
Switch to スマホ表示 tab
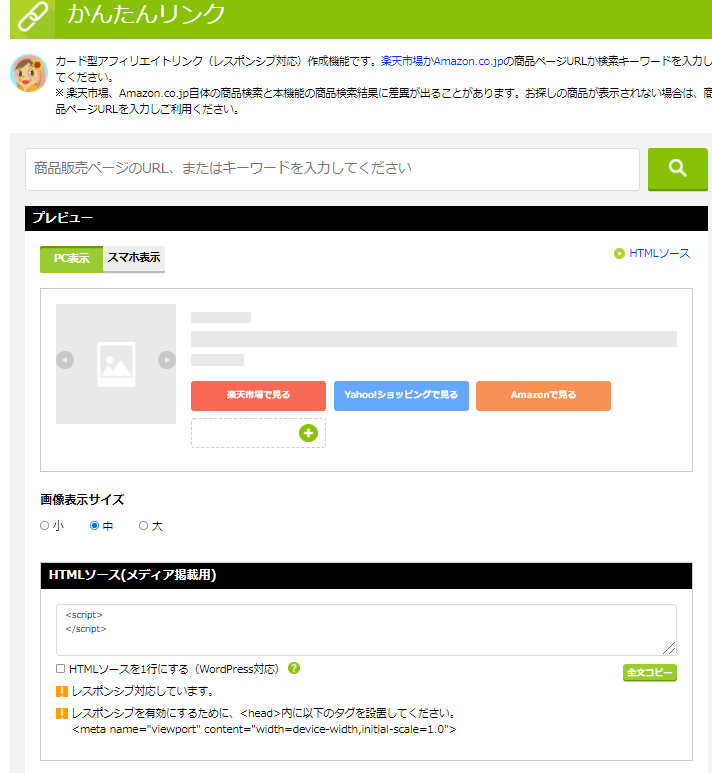pos(134,259)
